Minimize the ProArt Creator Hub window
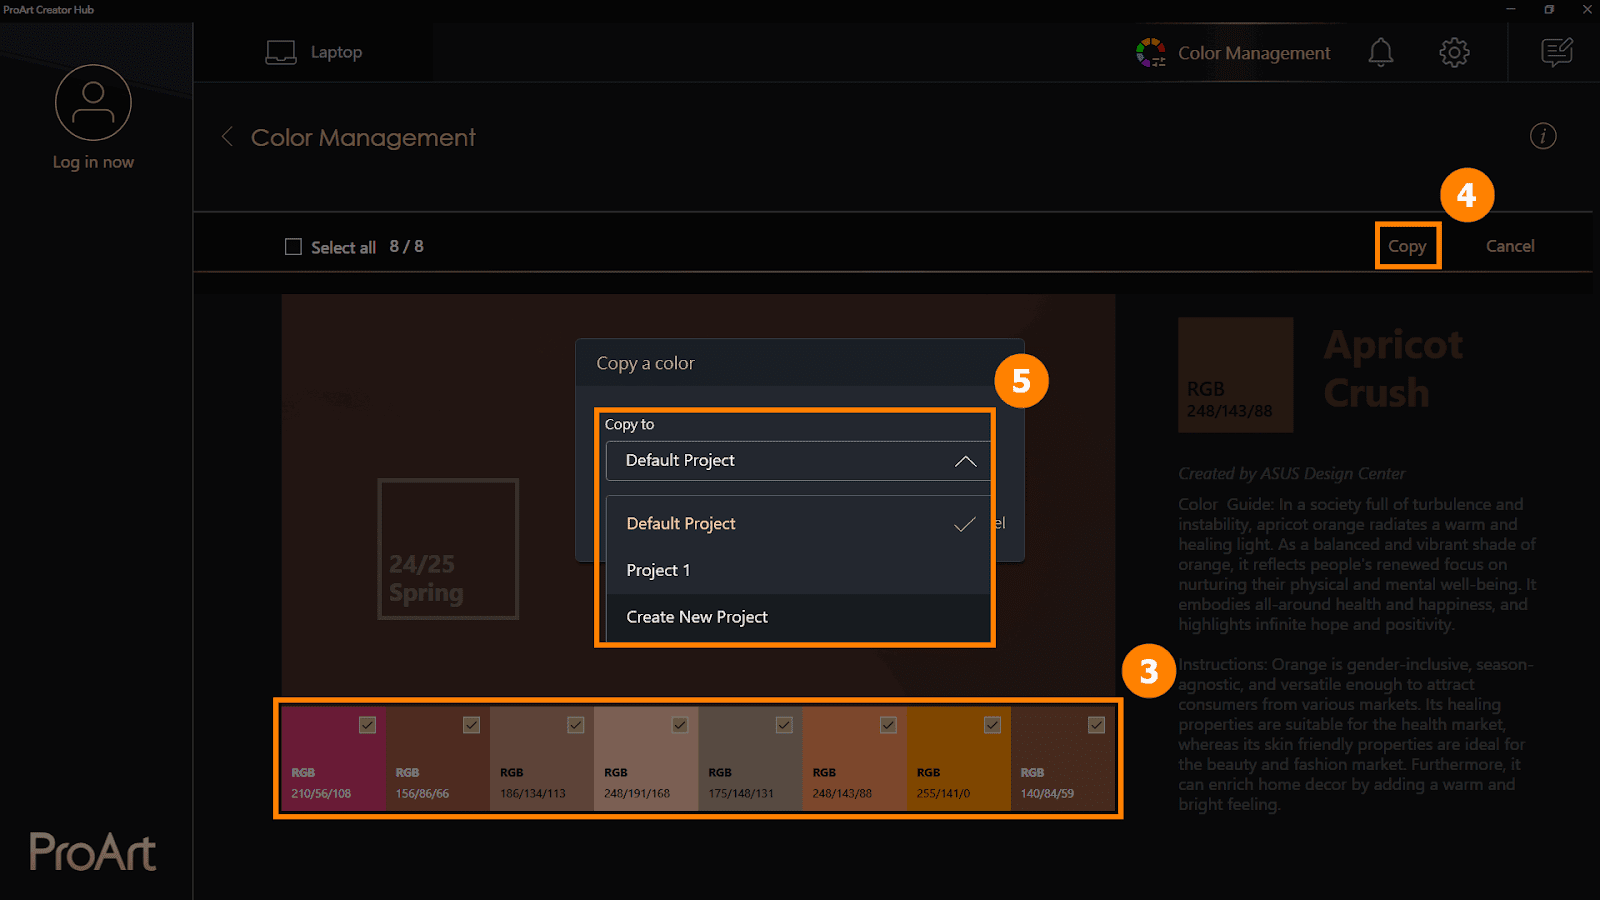The image size is (1600, 900). 1511,9
